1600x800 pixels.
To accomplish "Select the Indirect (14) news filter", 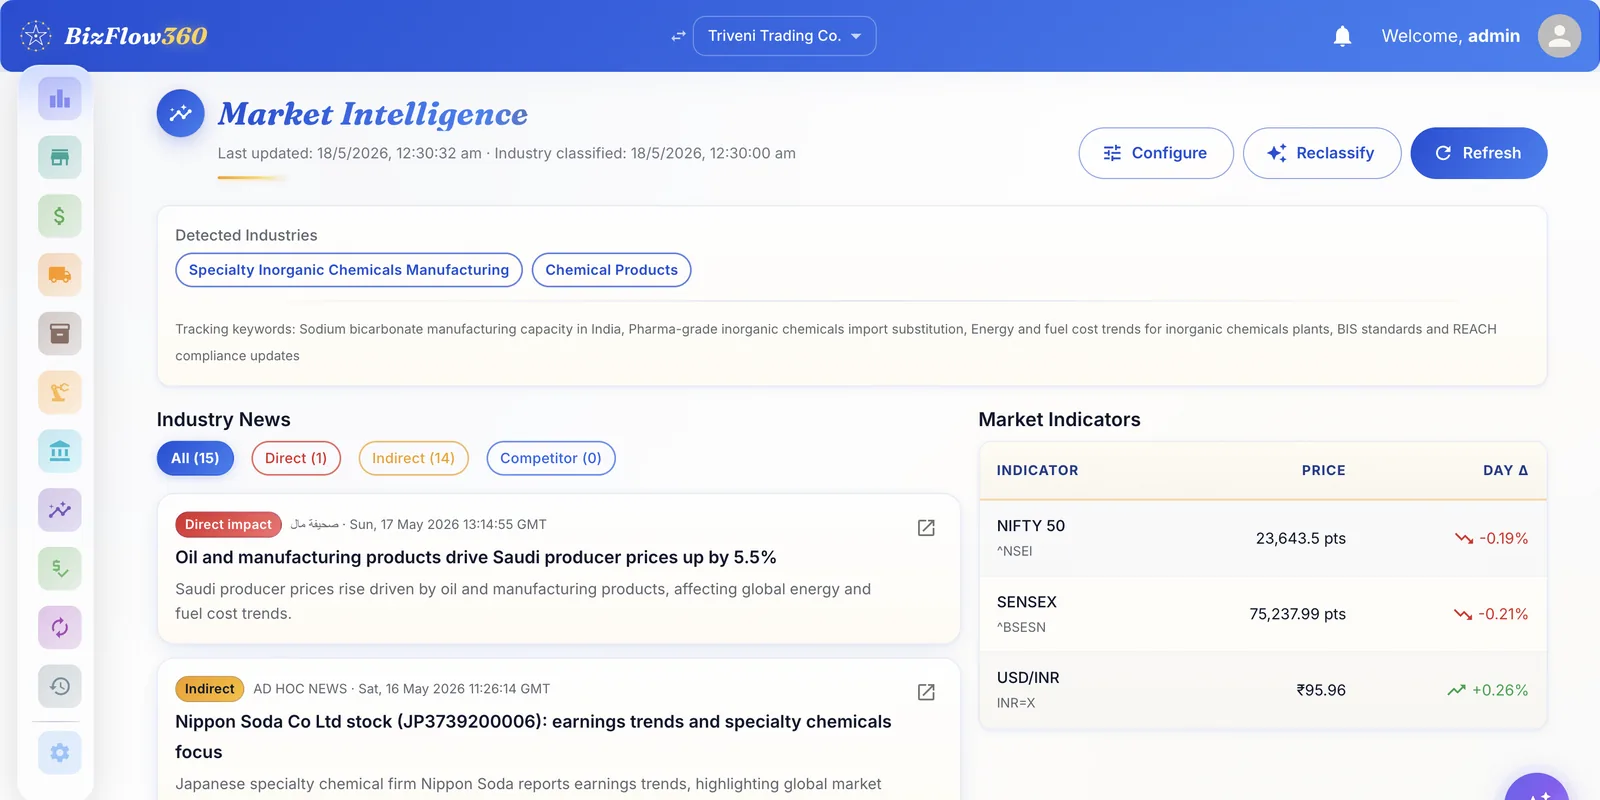I will pyautogui.click(x=413, y=458).
